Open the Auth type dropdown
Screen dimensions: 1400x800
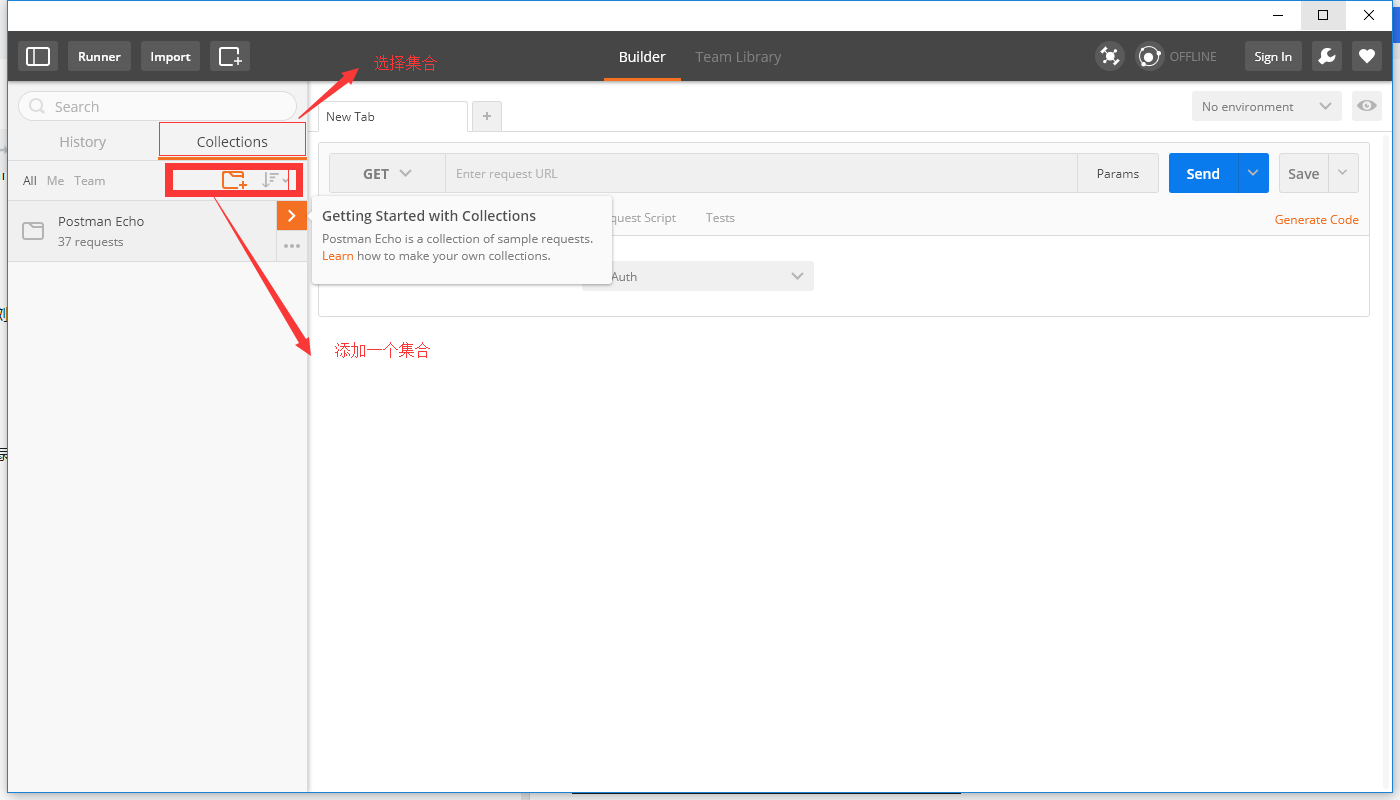tap(698, 276)
